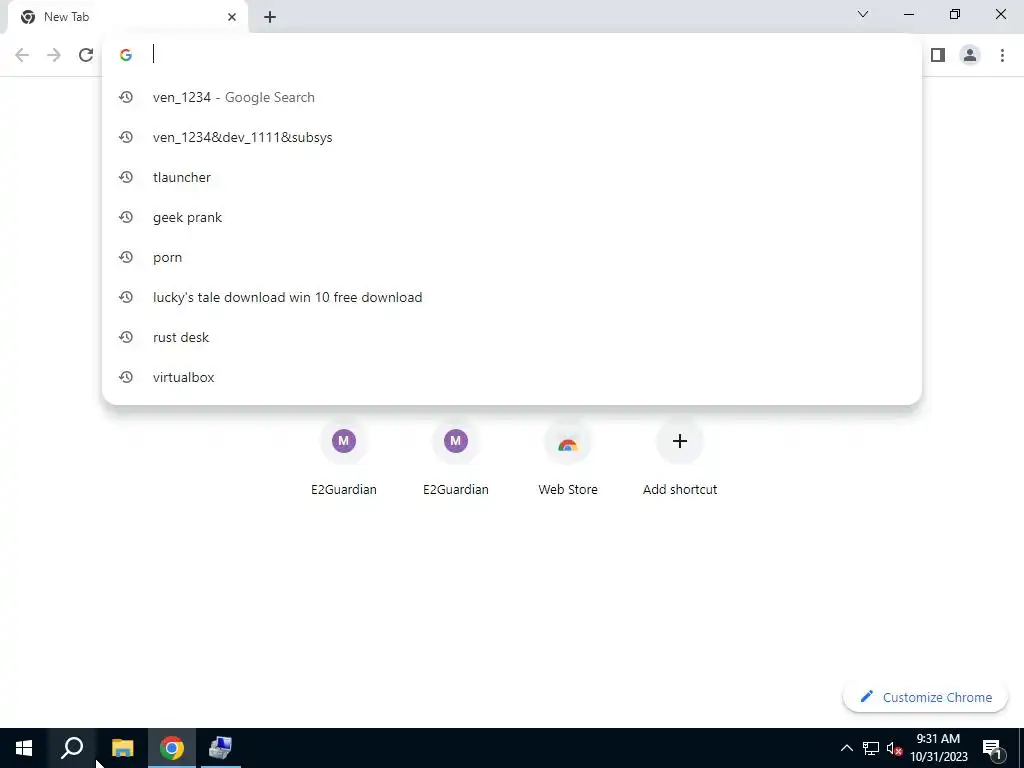Select 'ven_1234 - Google Search' suggestion
The height and width of the screenshot is (768, 1024).
tap(512, 97)
